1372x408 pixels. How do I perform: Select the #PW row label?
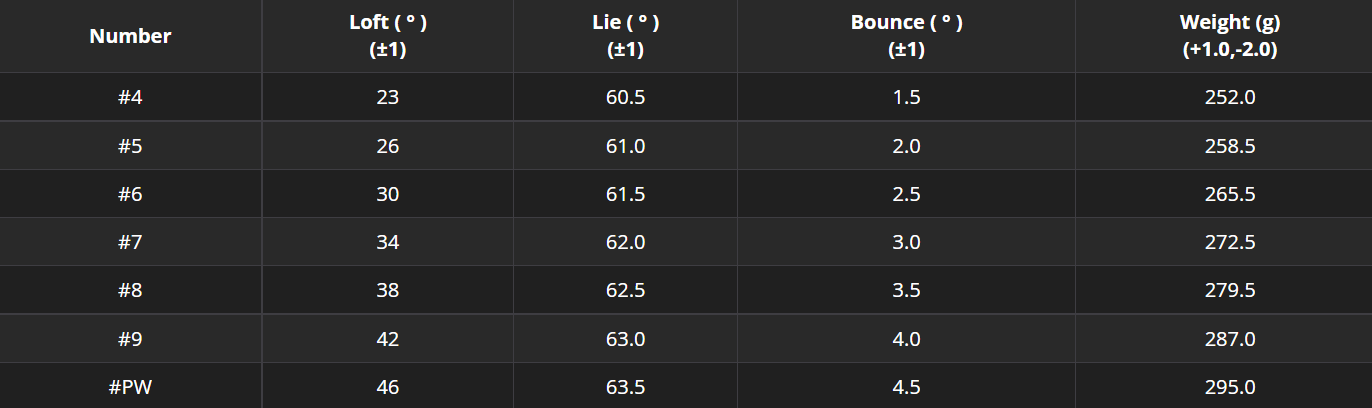130,387
